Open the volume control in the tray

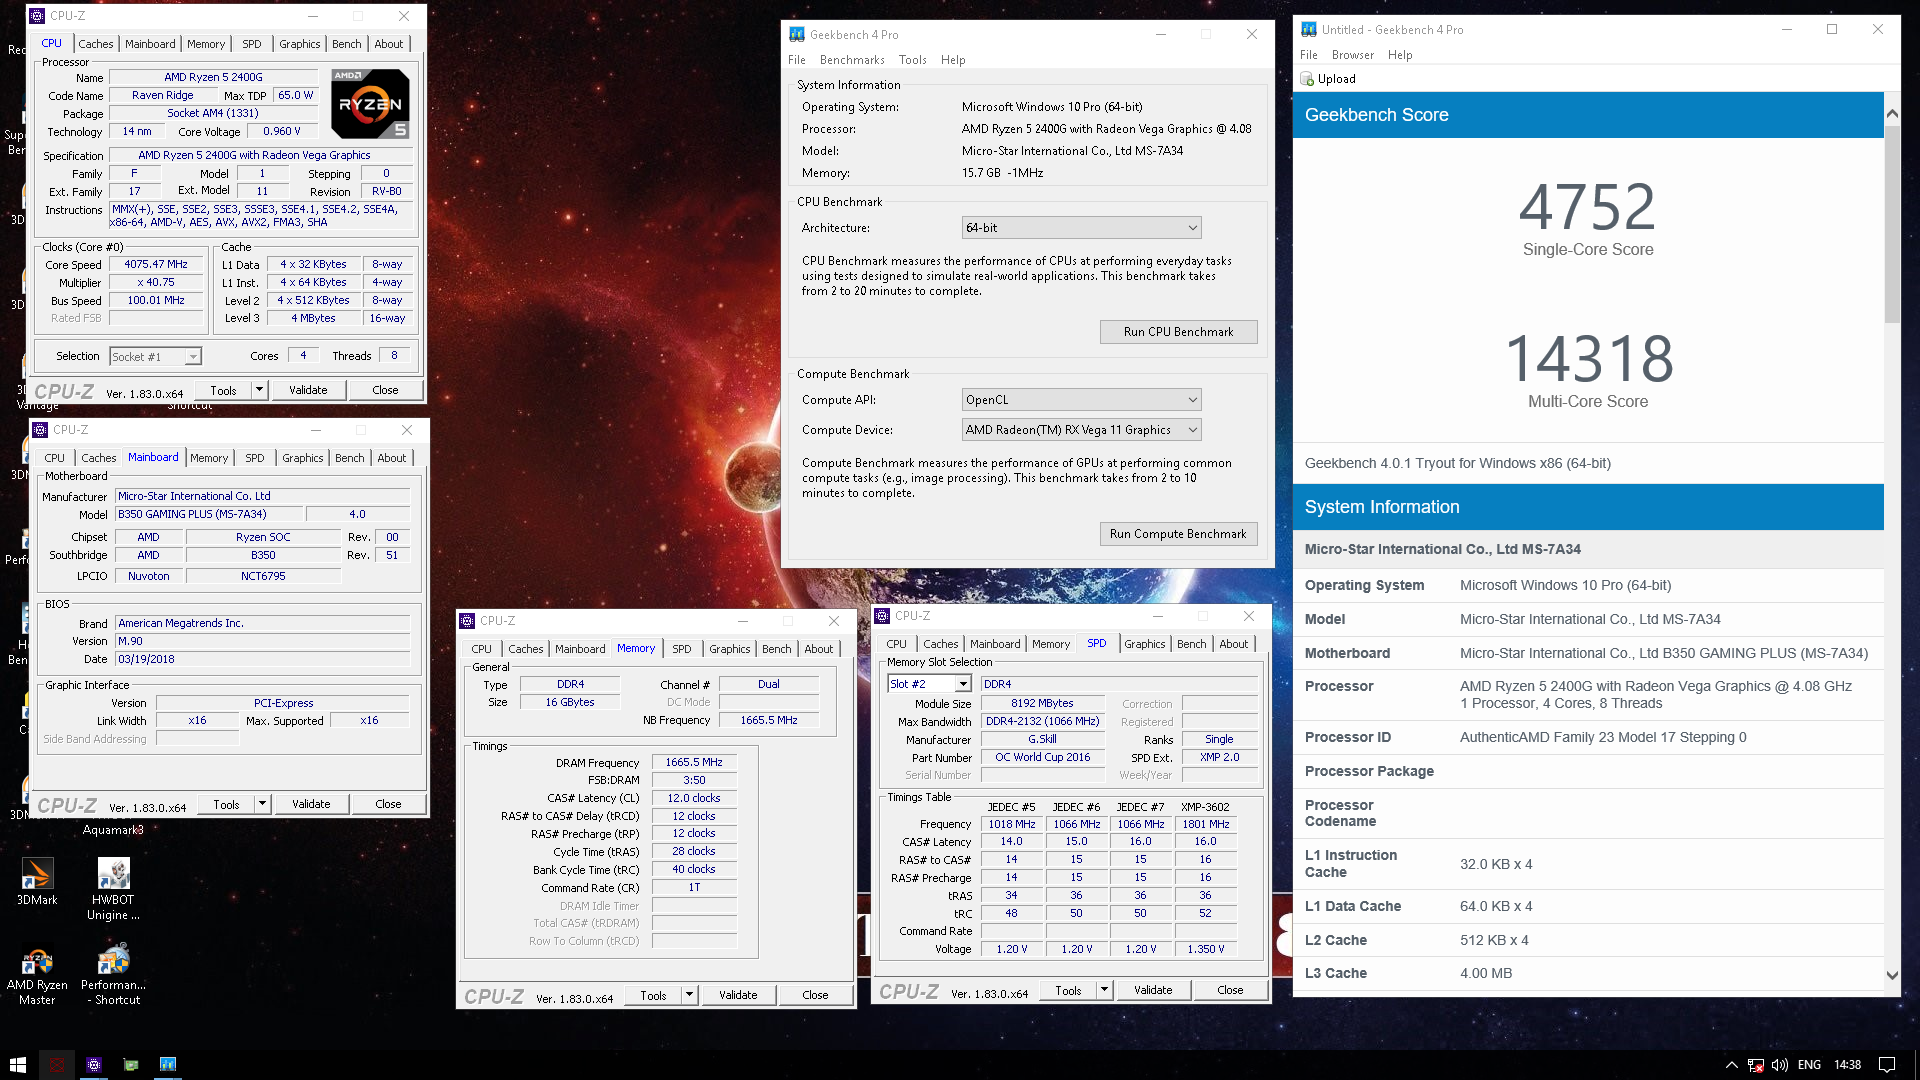tap(1780, 1065)
